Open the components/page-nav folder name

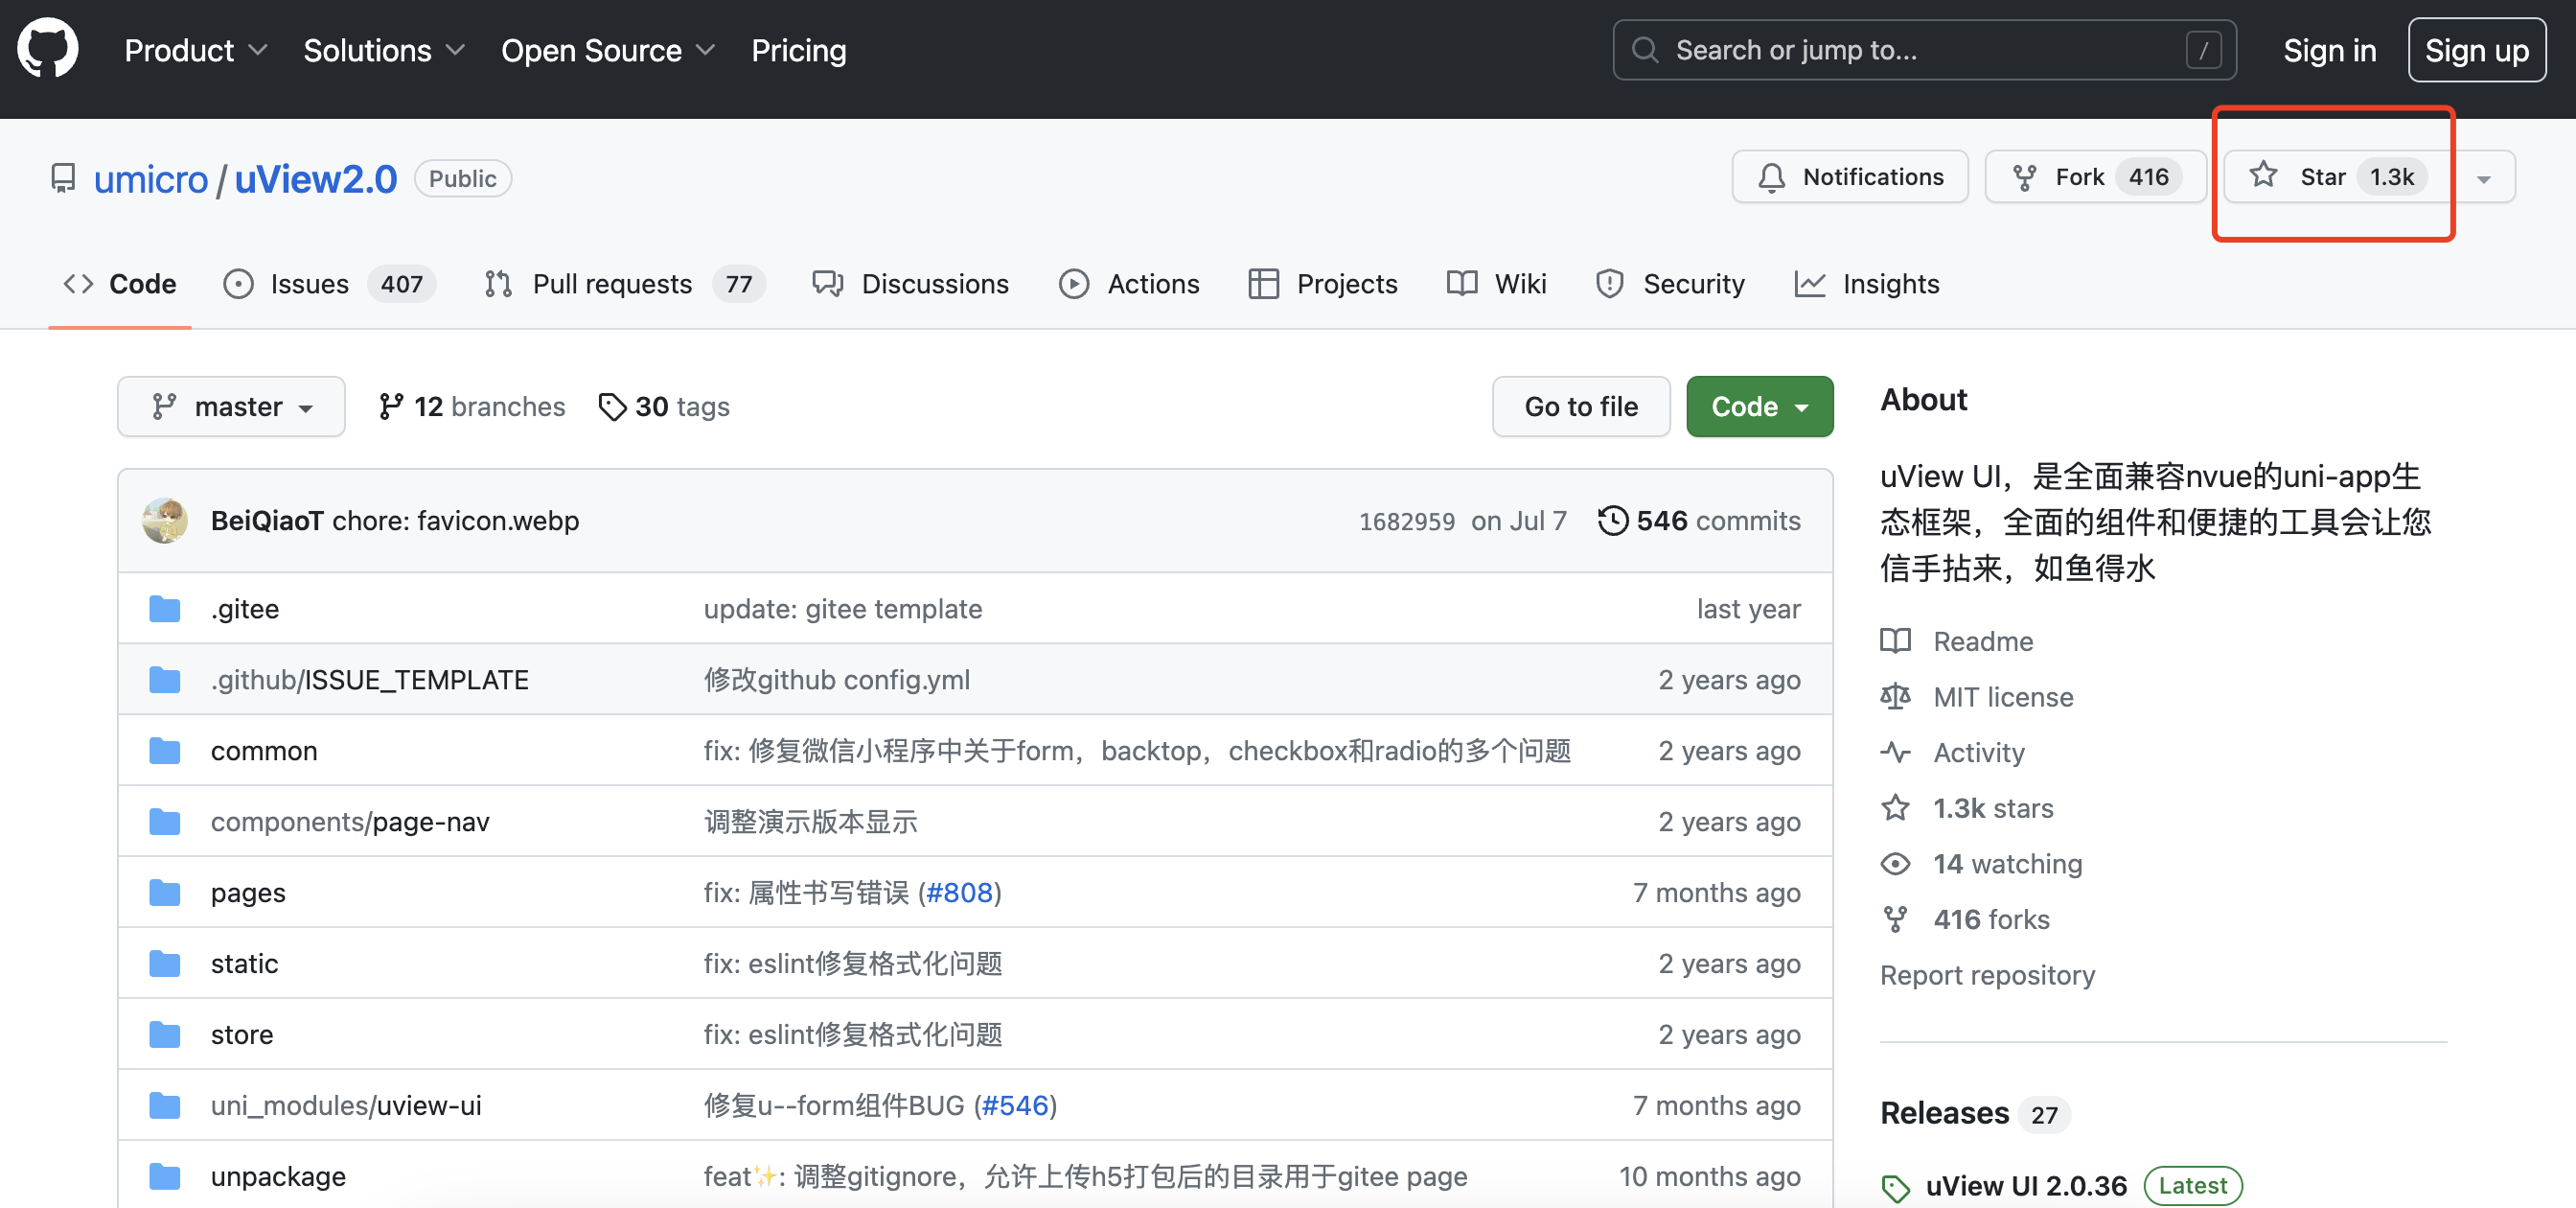click(350, 822)
